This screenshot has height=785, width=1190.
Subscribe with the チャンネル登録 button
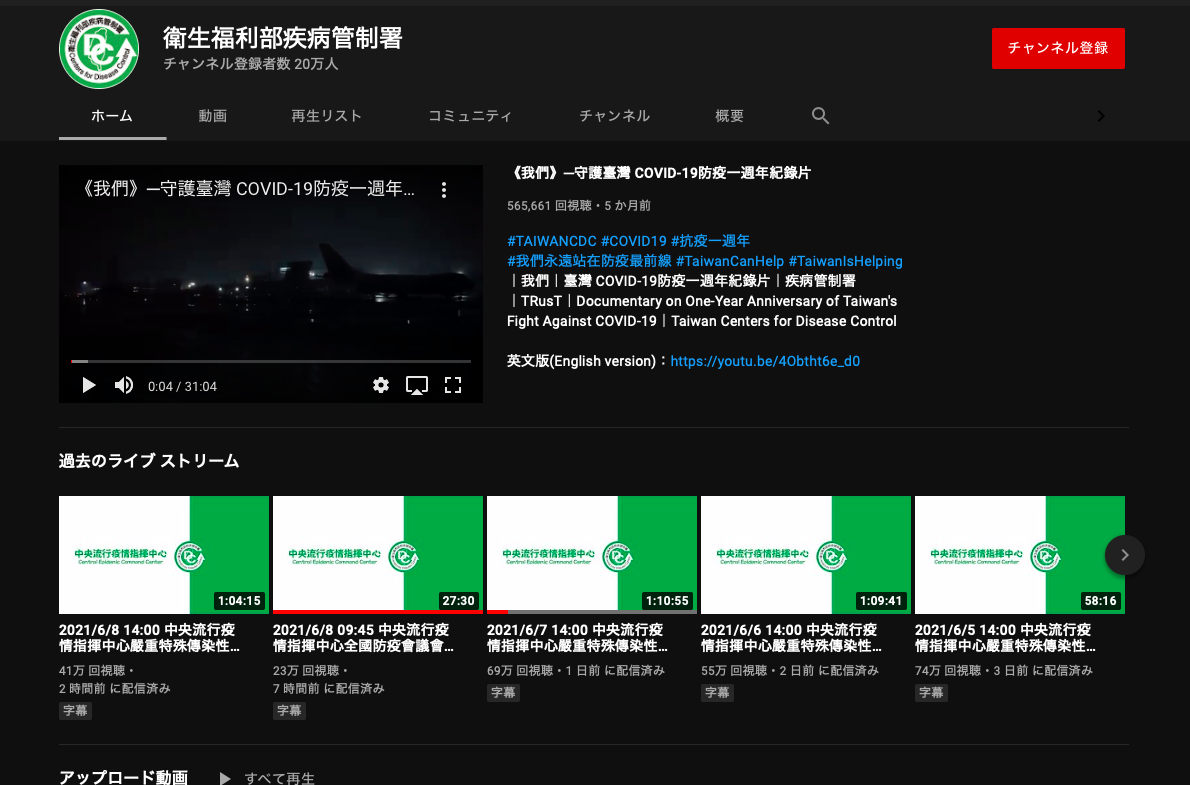[1058, 49]
